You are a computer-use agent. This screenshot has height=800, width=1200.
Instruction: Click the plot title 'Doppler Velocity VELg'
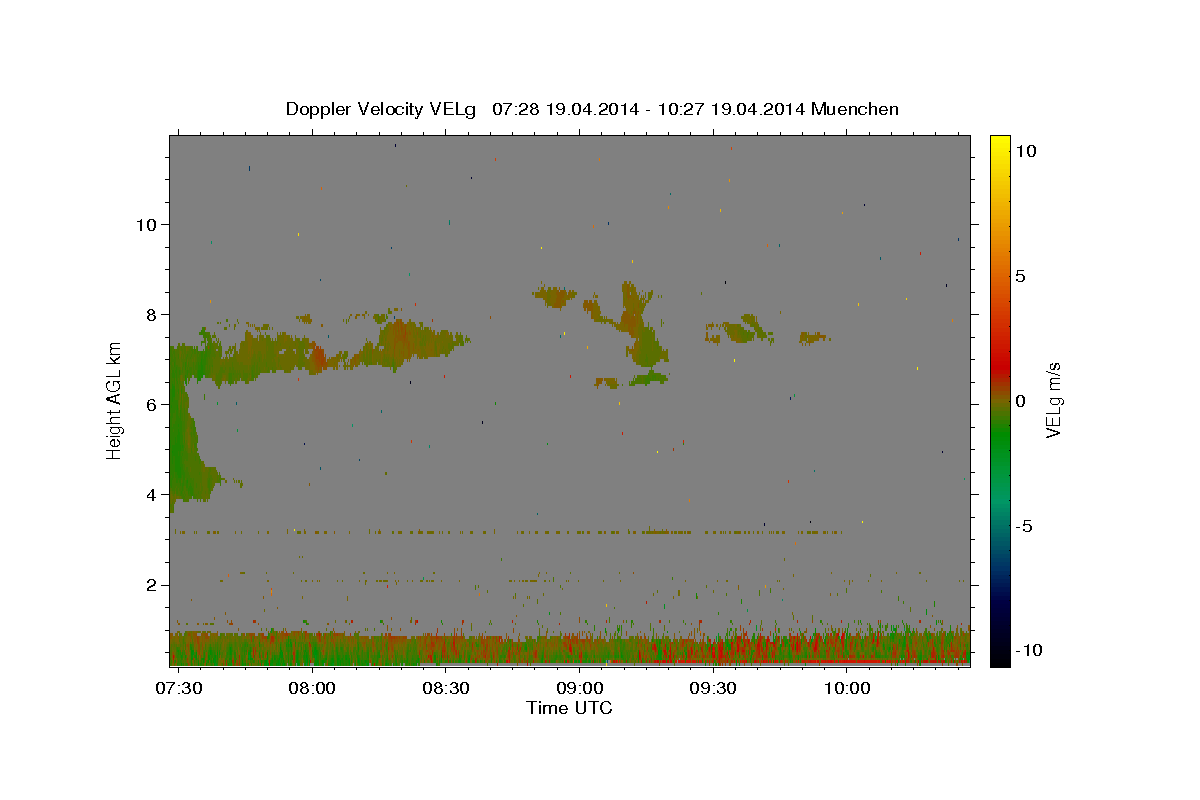[x=382, y=109]
